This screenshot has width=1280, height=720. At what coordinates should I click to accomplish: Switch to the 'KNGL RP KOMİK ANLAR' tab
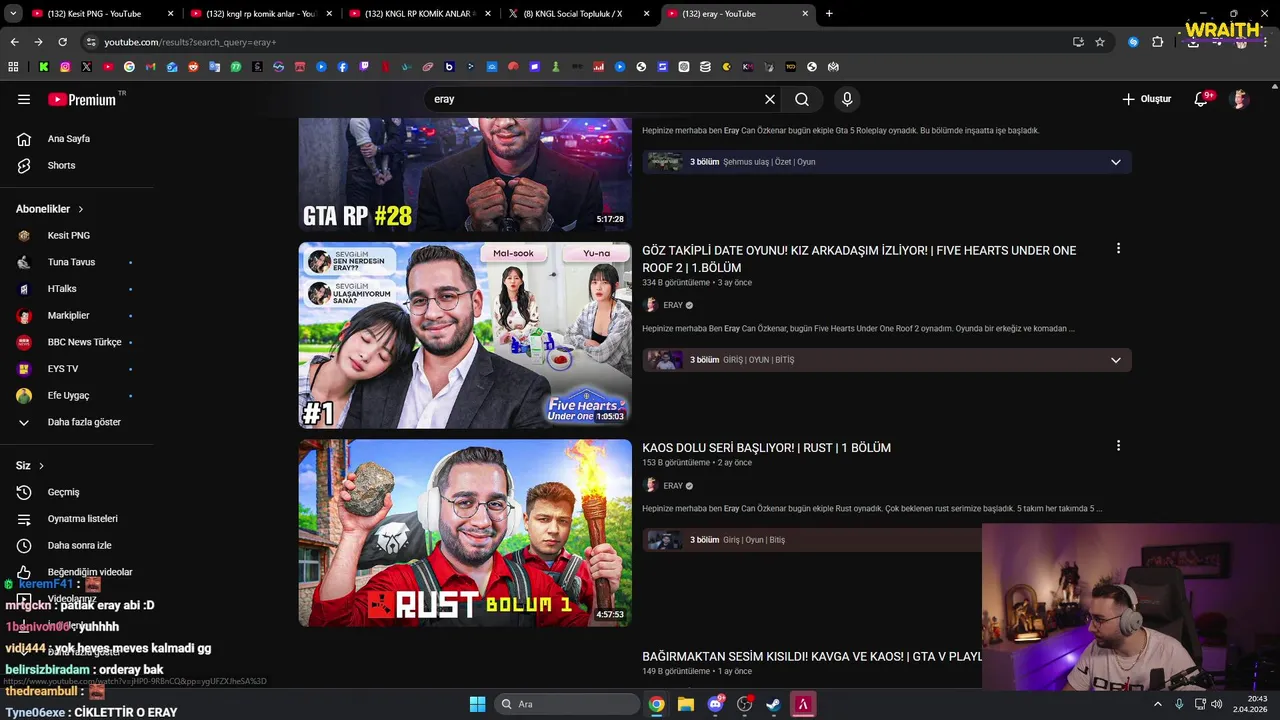click(x=418, y=14)
